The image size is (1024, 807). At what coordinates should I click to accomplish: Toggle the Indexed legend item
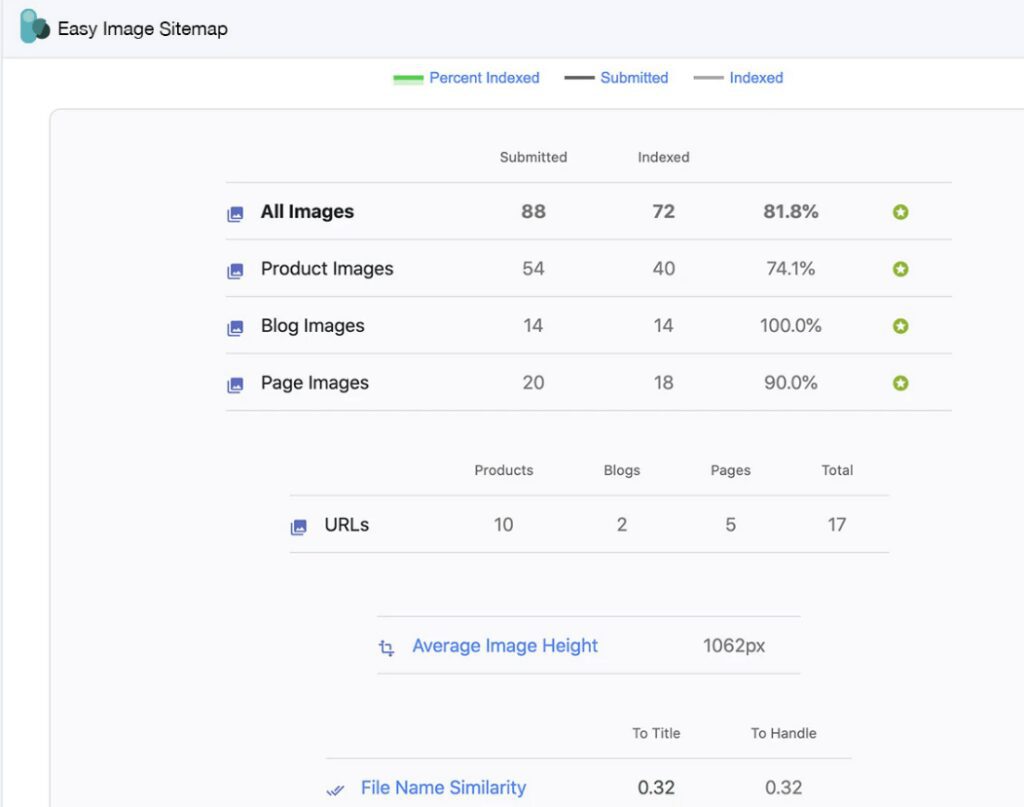738,78
